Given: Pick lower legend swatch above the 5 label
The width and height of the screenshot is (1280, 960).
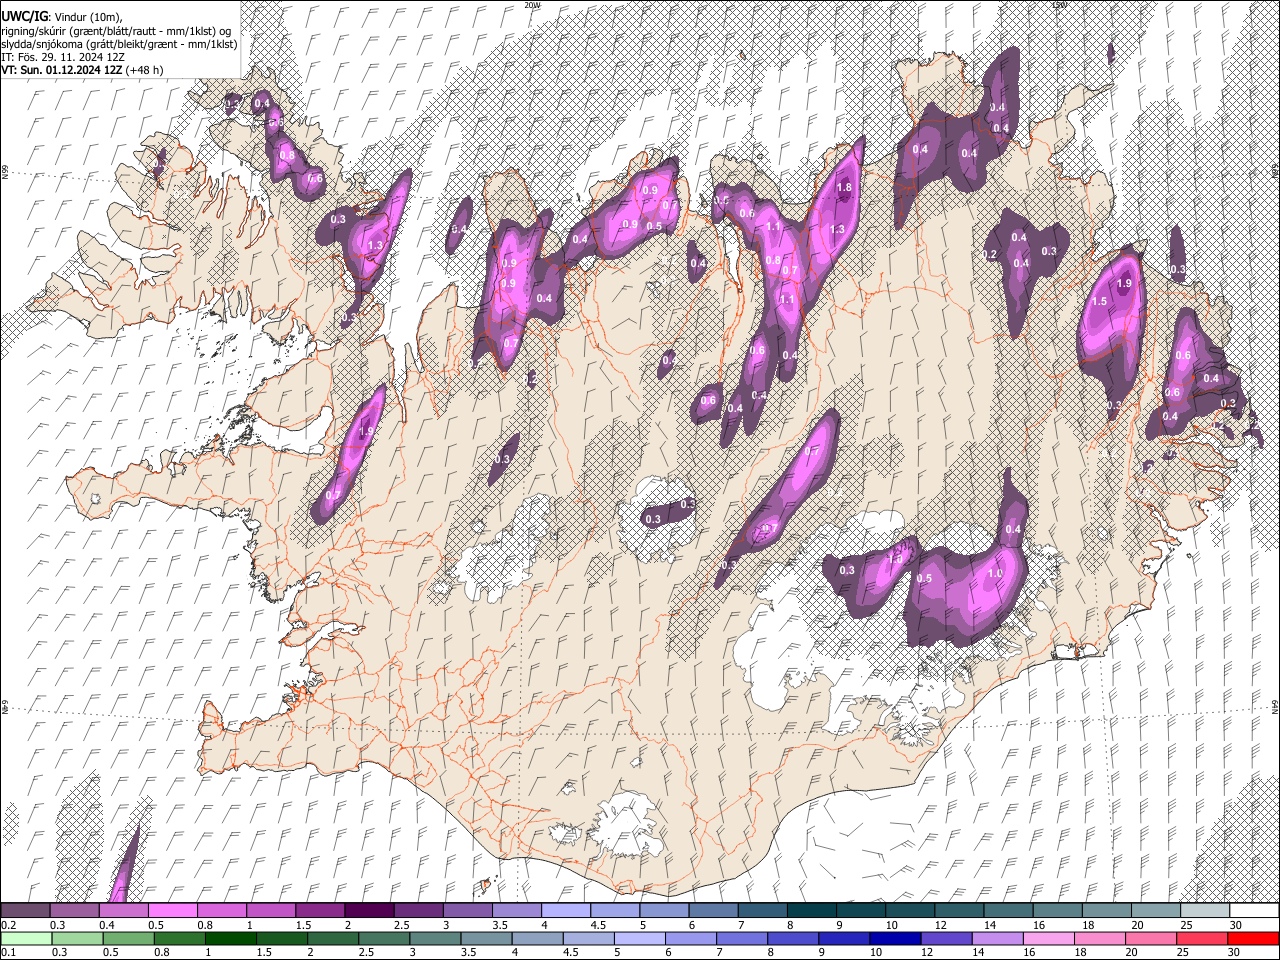Looking at the screenshot, I should point(639,938).
